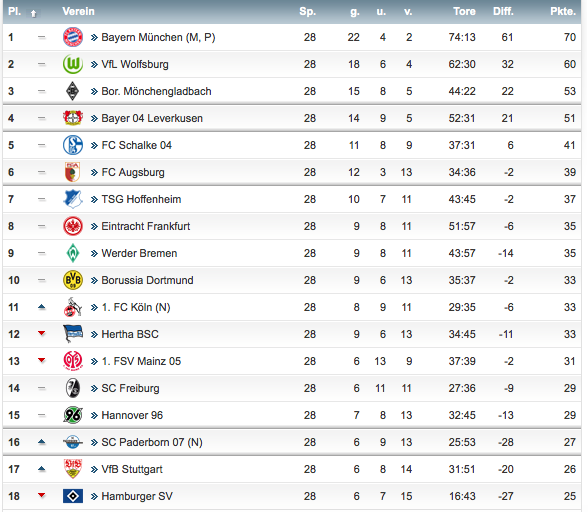
Task: Select the Diff. column header
Action: (x=503, y=12)
